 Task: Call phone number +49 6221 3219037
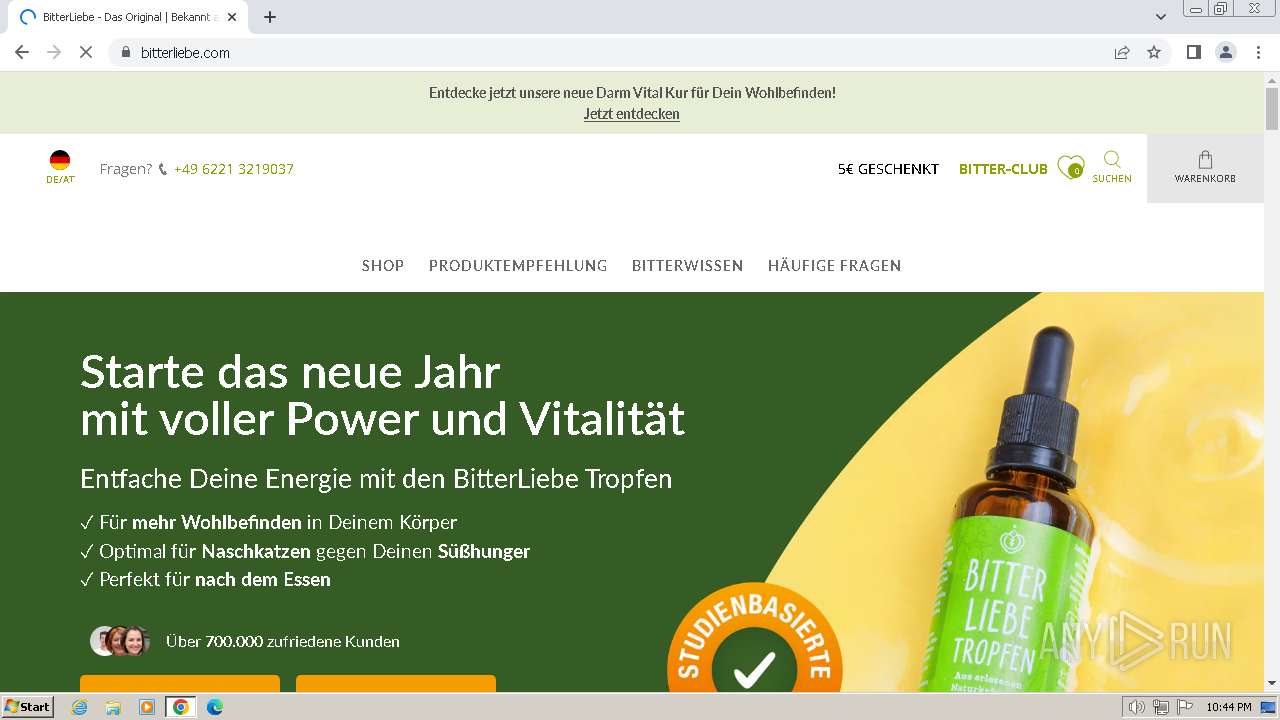coord(233,169)
